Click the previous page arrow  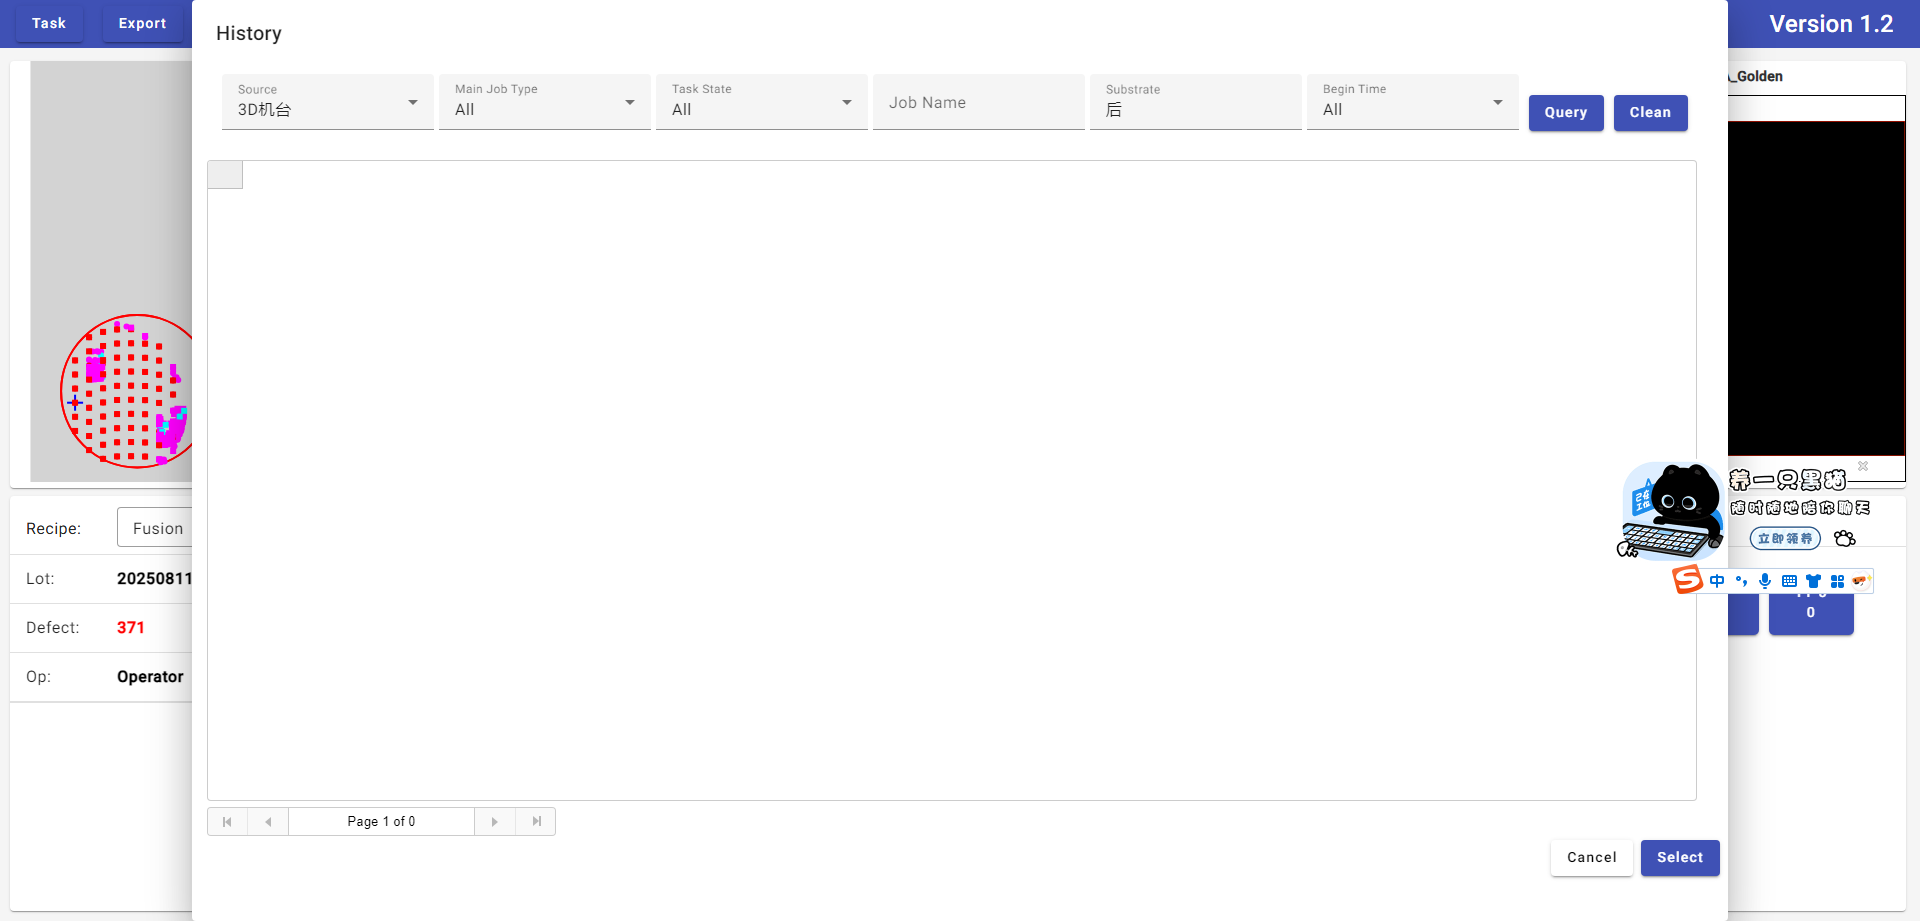click(268, 822)
